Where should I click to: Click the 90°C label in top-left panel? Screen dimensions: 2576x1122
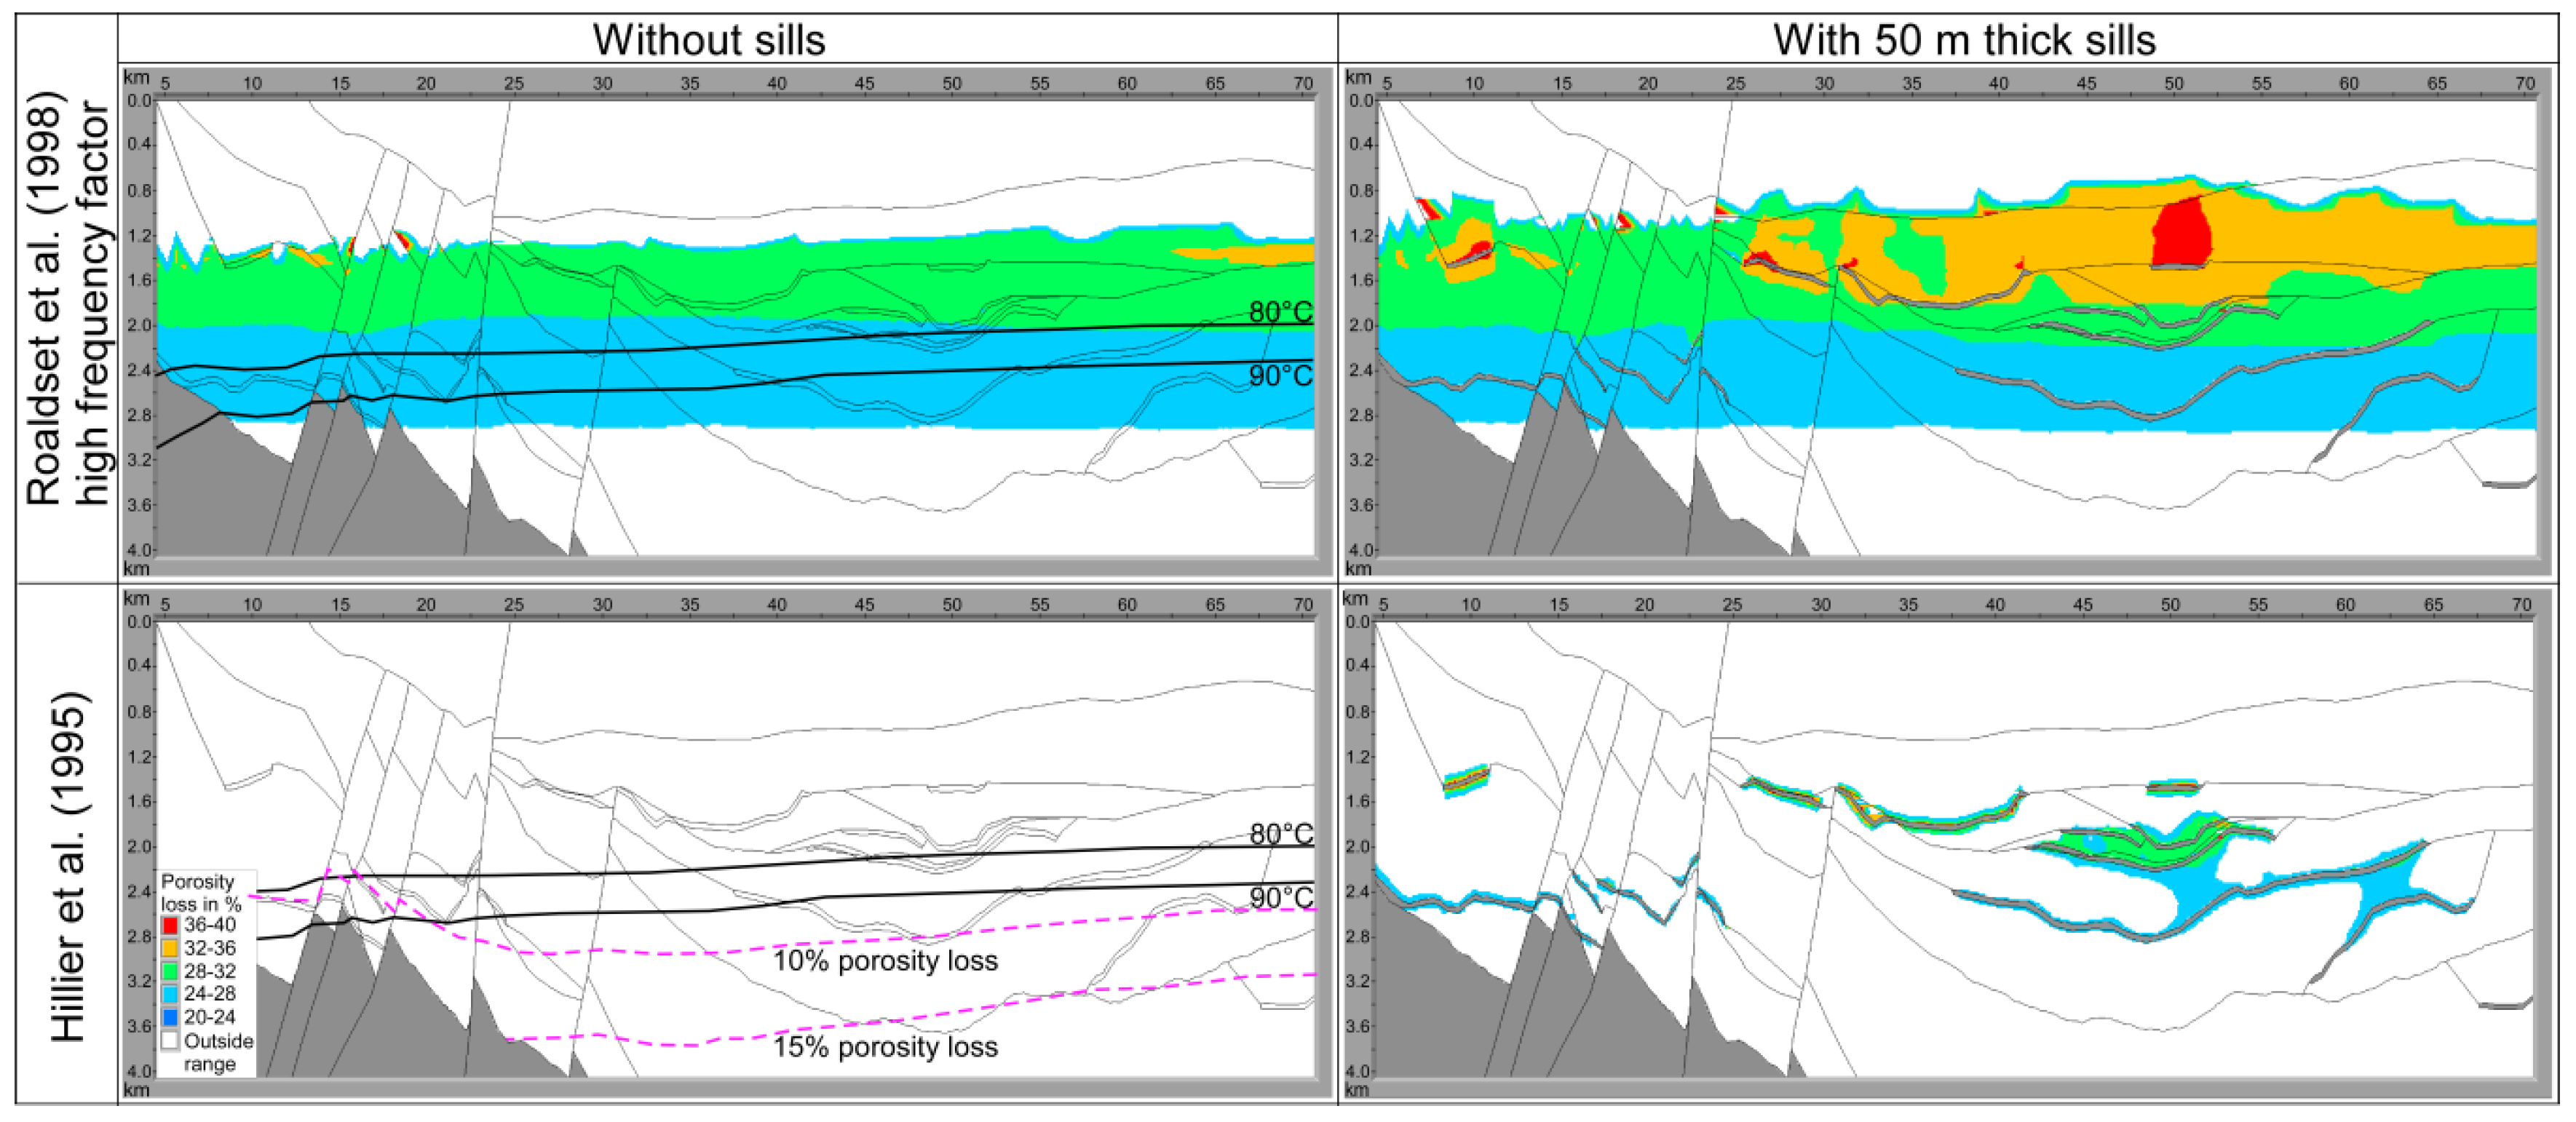click(x=1281, y=376)
